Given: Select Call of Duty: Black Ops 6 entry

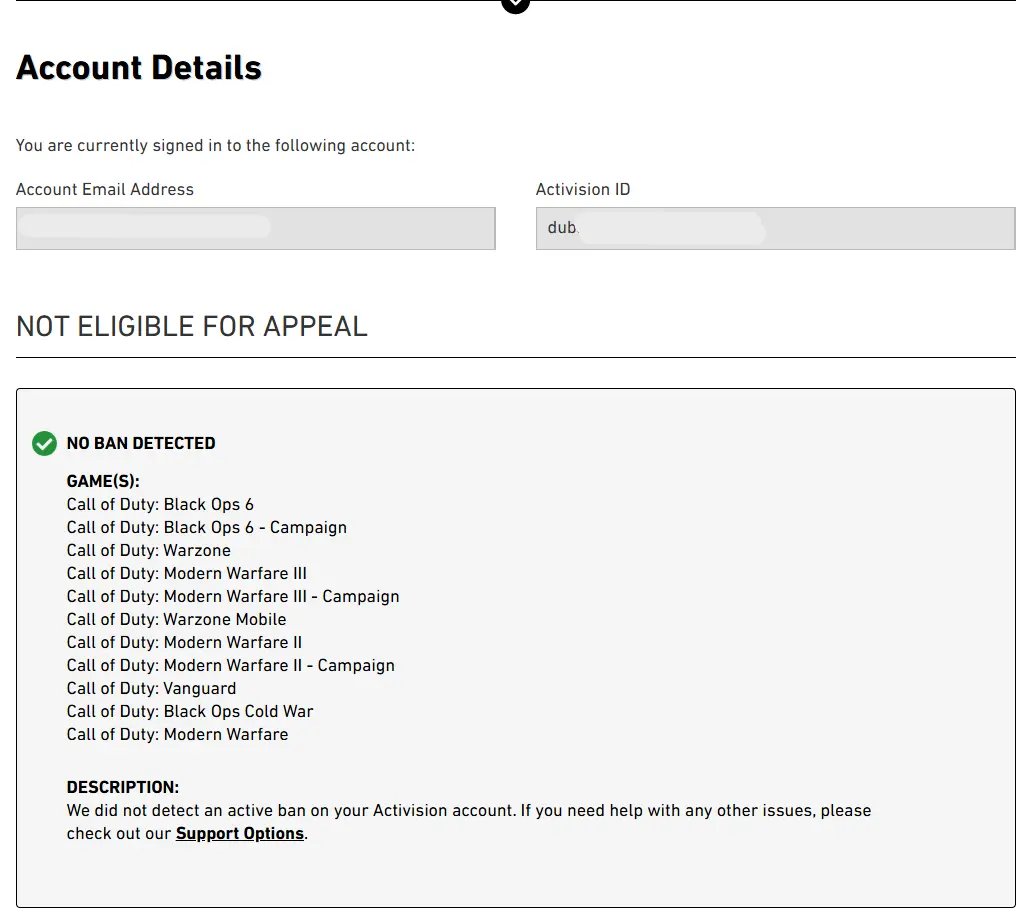Looking at the screenshot, I should pyautogui.click(x=160, y=504).
